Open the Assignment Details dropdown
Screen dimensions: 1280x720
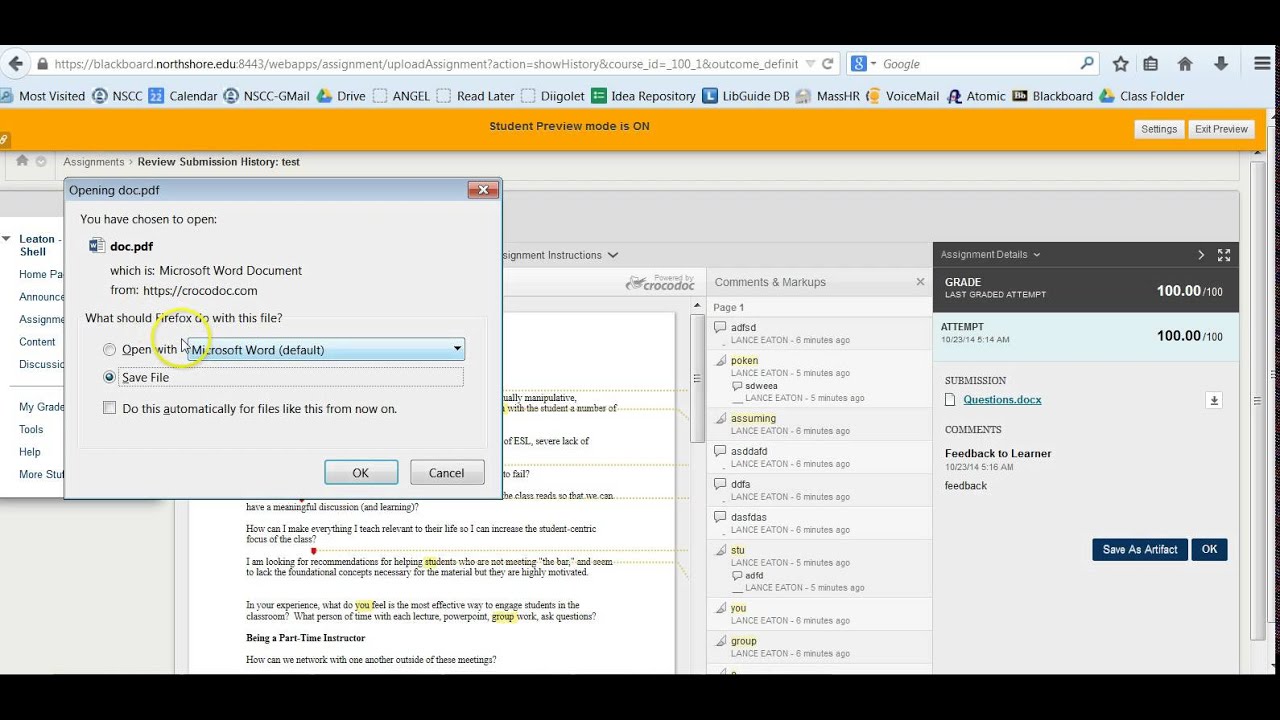click(x=990, y=255)
